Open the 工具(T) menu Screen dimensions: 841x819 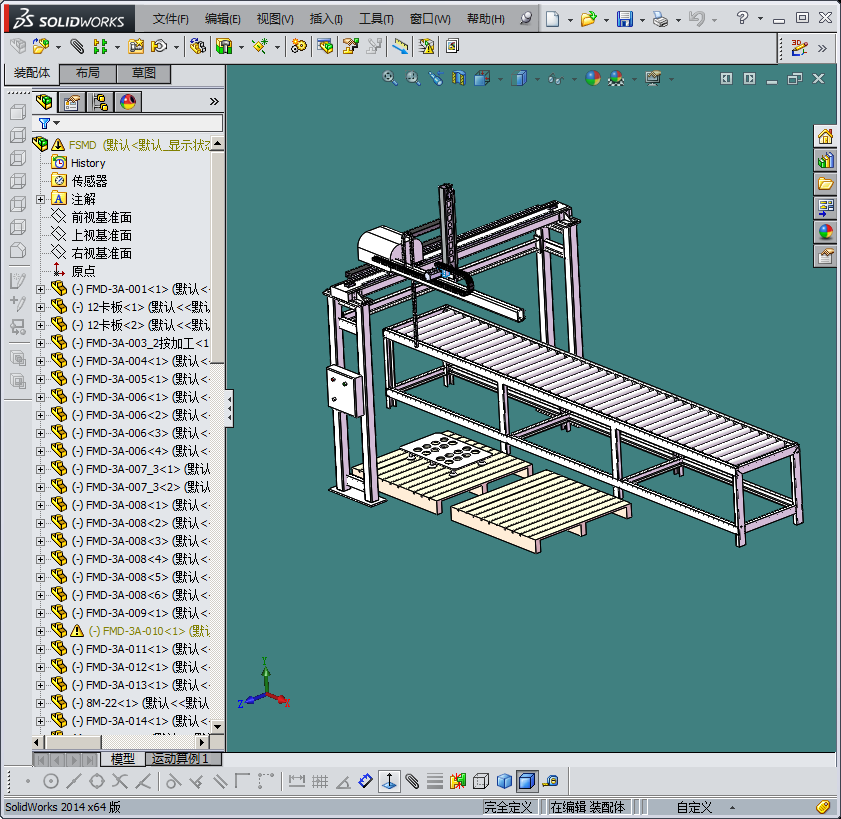(x=376, y=19)
